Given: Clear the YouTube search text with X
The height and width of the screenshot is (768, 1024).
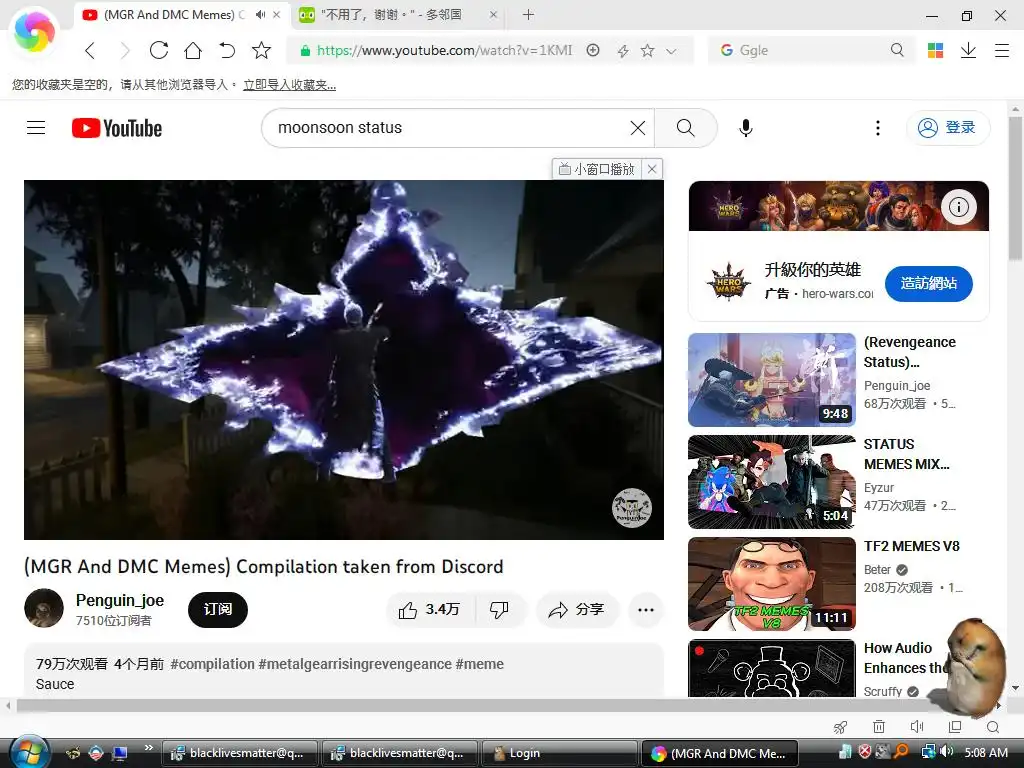Looking at the screenshot, I should pyautogui.click(x=638, y=128).
